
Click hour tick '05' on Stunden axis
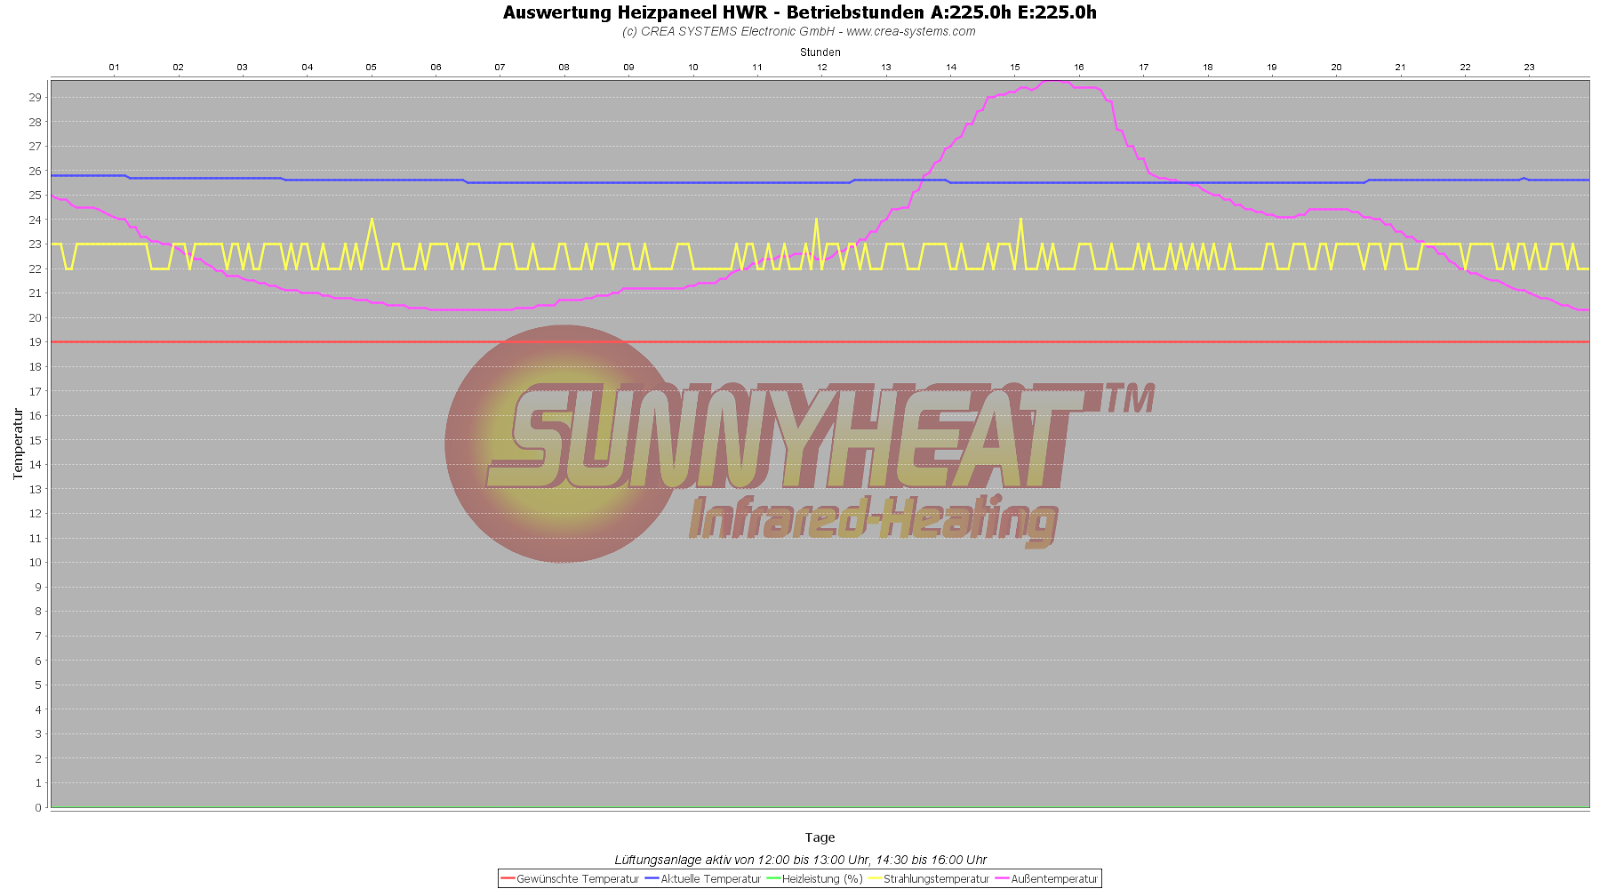[x=371, y=67]
